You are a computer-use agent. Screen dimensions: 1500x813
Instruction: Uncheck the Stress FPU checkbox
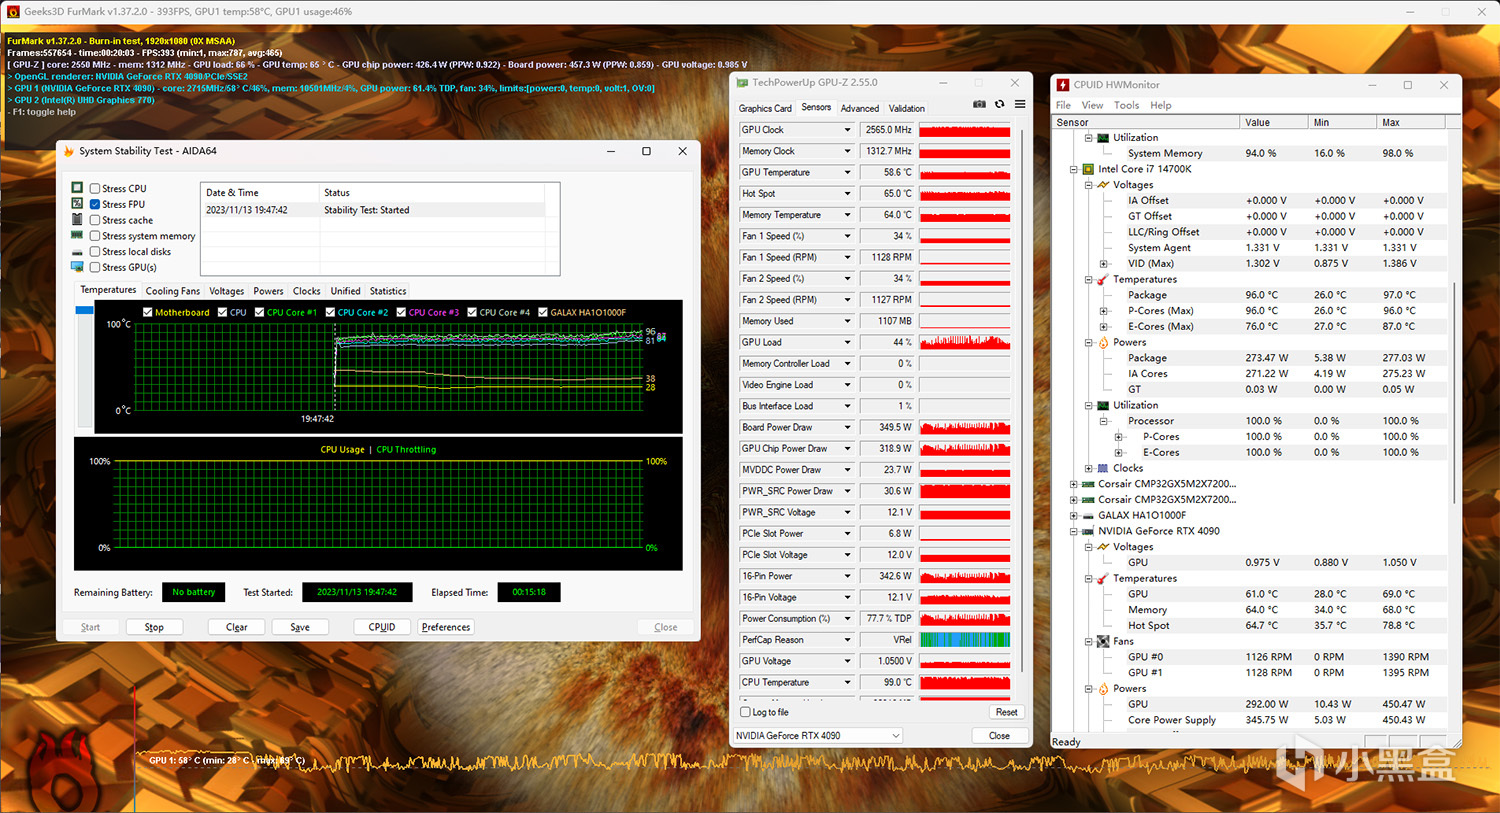[95, 204]
